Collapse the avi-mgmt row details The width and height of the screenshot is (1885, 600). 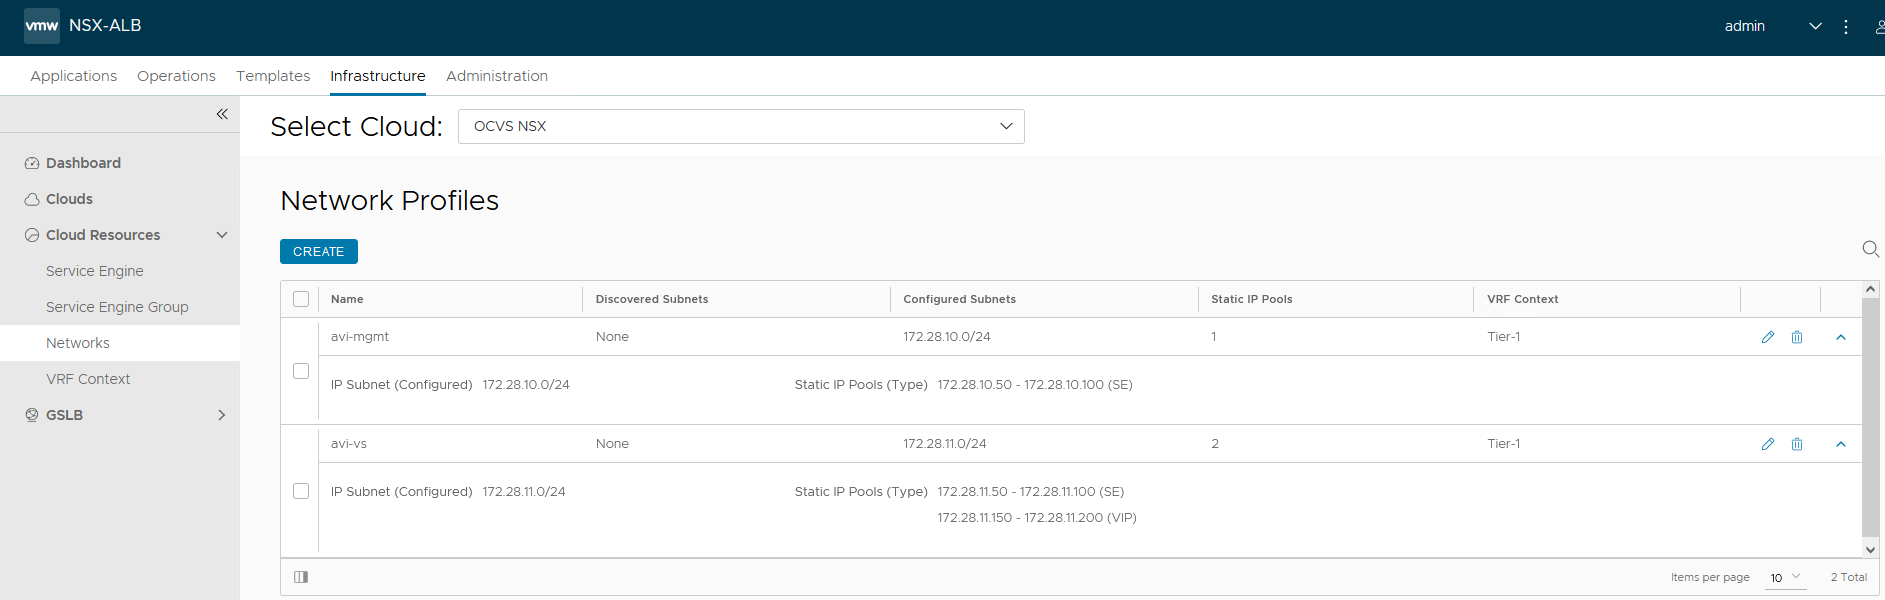pos(1841,337)
